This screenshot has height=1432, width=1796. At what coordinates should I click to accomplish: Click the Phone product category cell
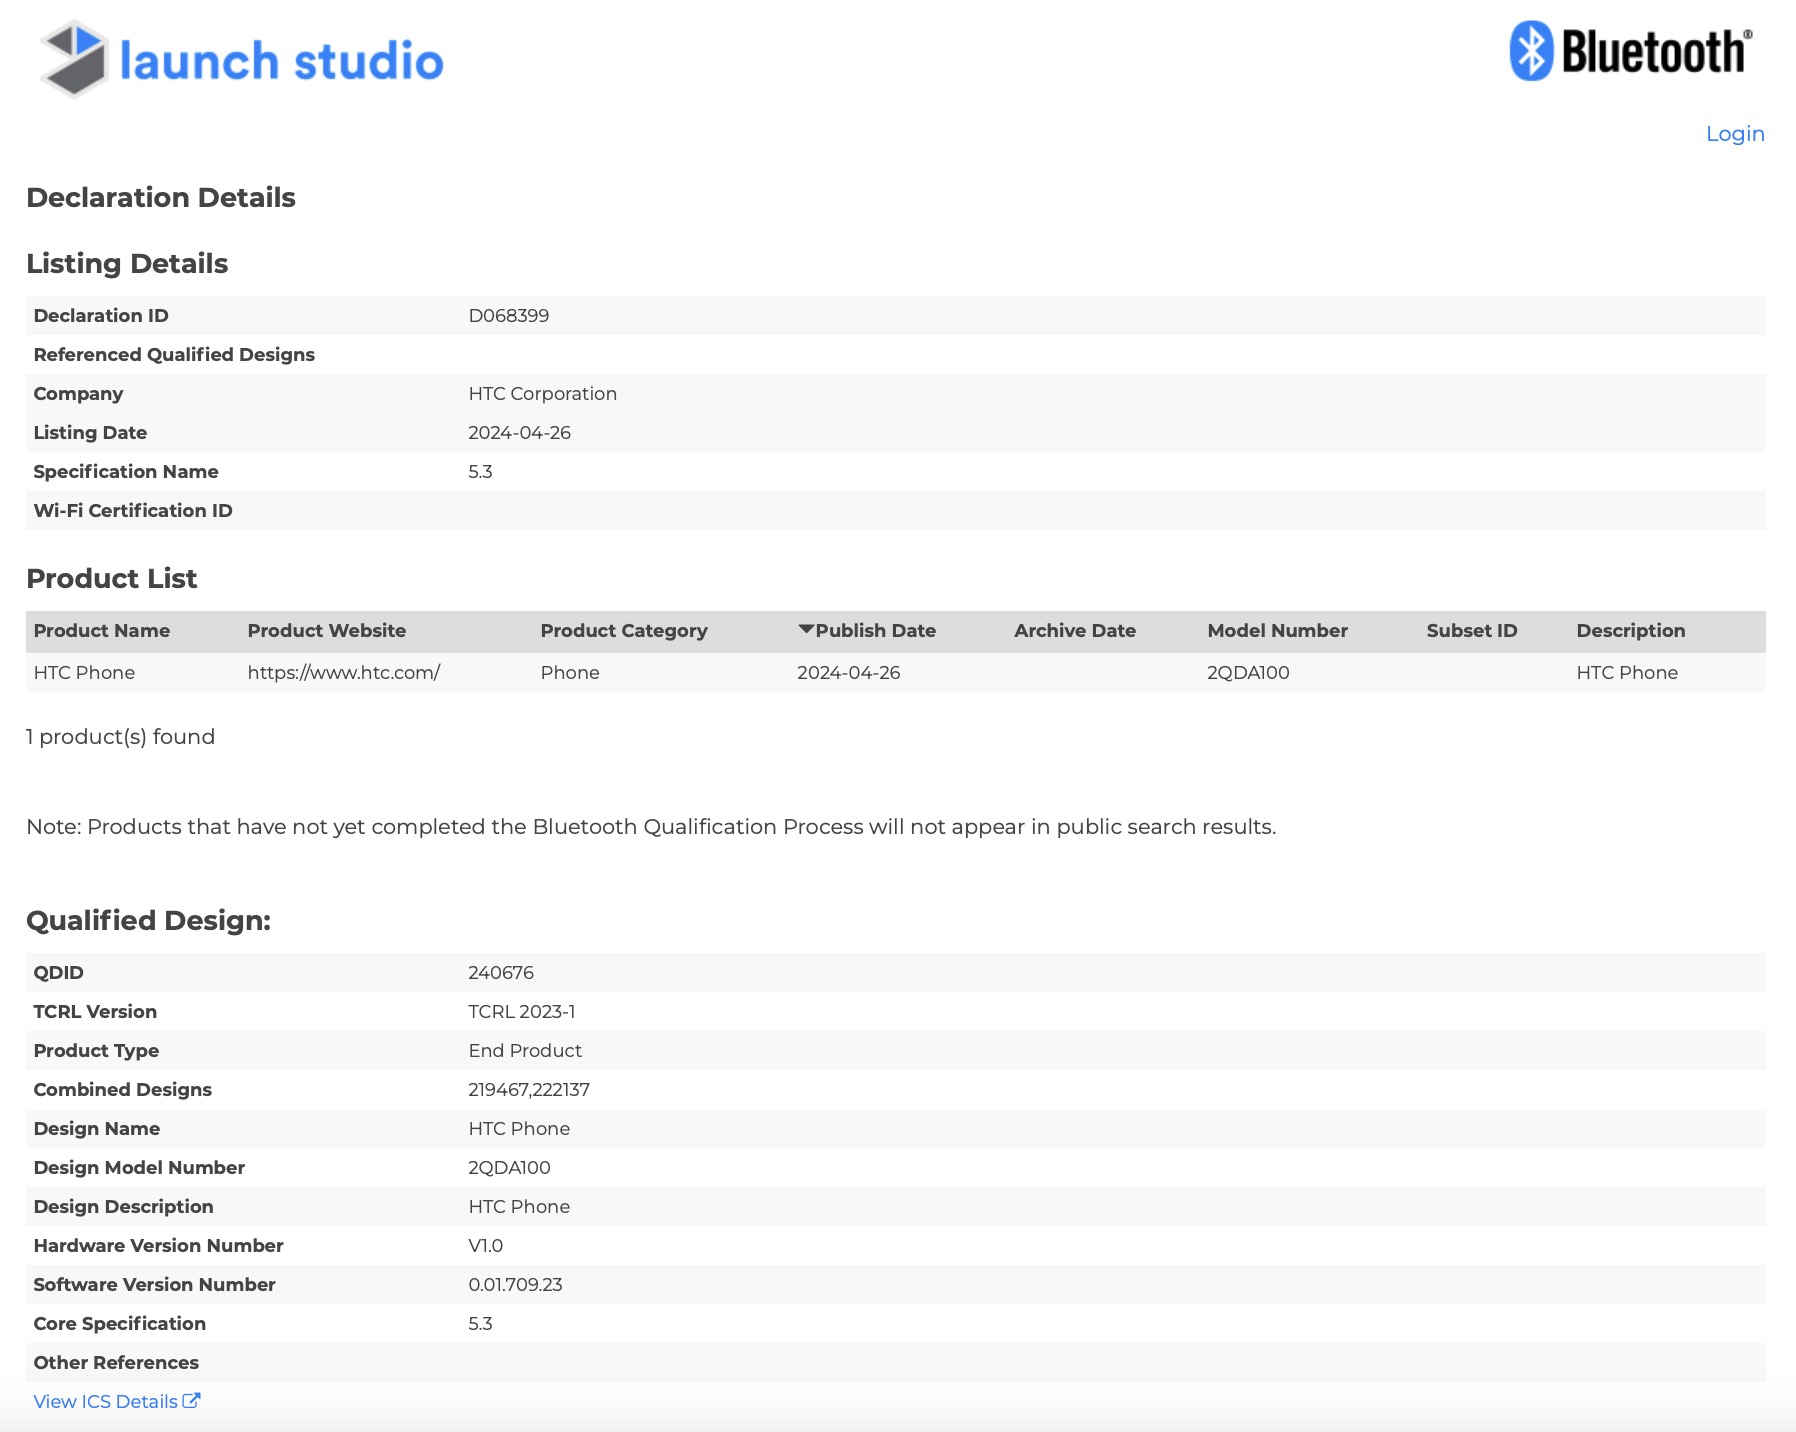click(x=570, y=672)
